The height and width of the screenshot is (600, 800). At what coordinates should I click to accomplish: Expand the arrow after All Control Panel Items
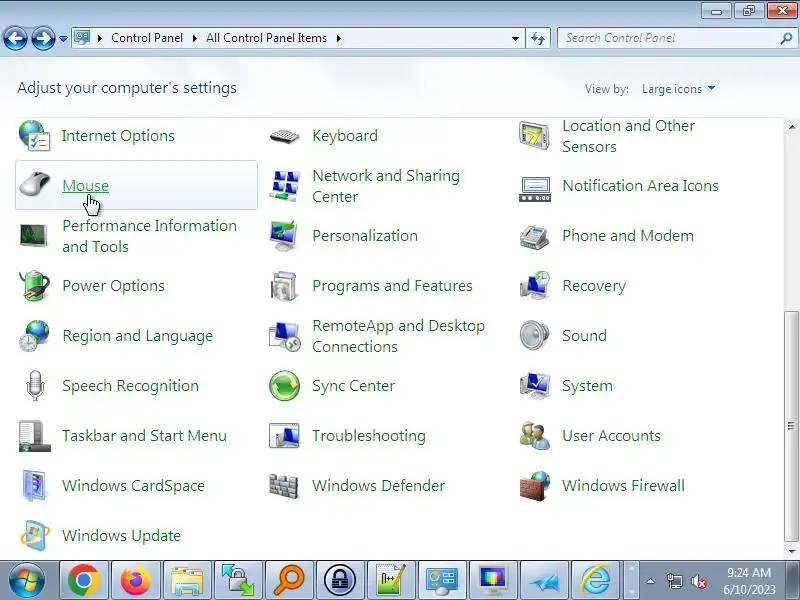click(x=338, y=38)
